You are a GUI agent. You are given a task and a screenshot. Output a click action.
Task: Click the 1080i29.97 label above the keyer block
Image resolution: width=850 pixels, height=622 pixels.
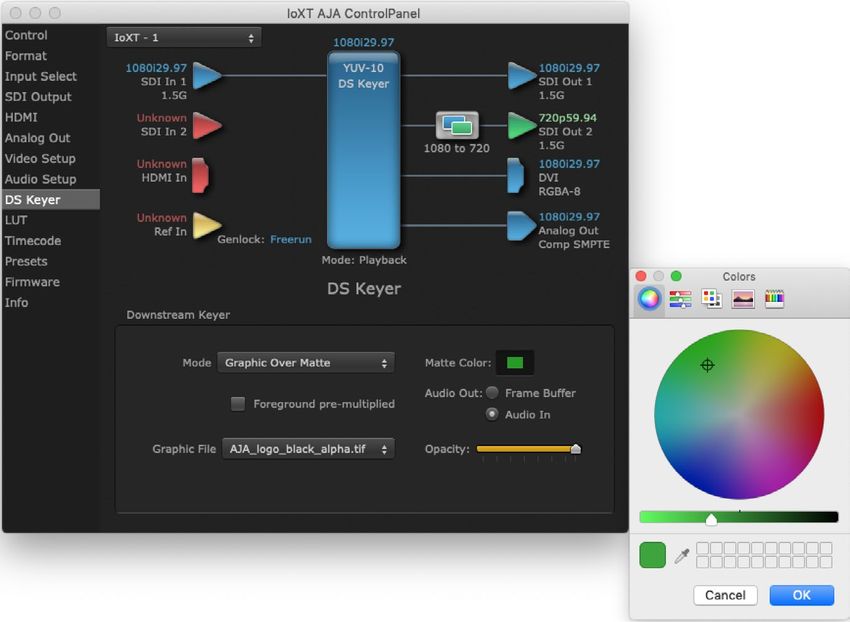(x=363, y=42)
